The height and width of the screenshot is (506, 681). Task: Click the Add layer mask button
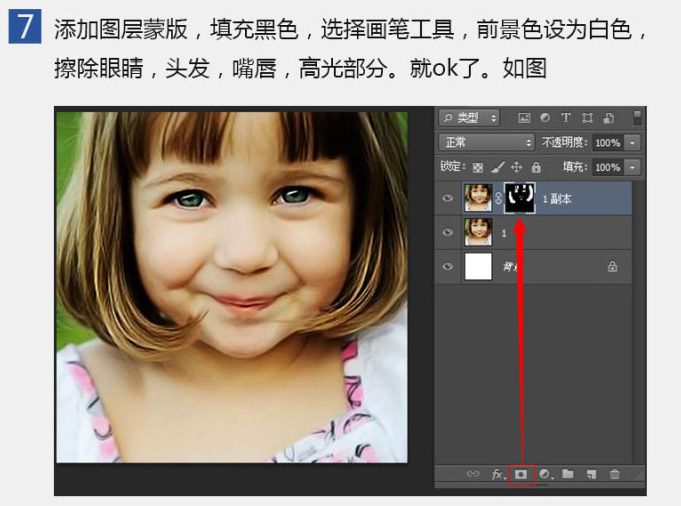521,474
